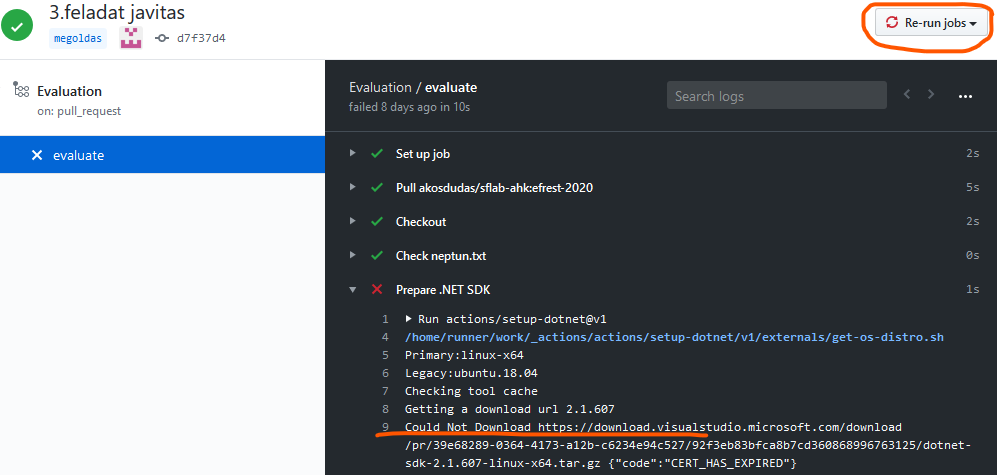Go to next search result arrow
This screenshot has height=475, width=997.
tap(931, 95)
